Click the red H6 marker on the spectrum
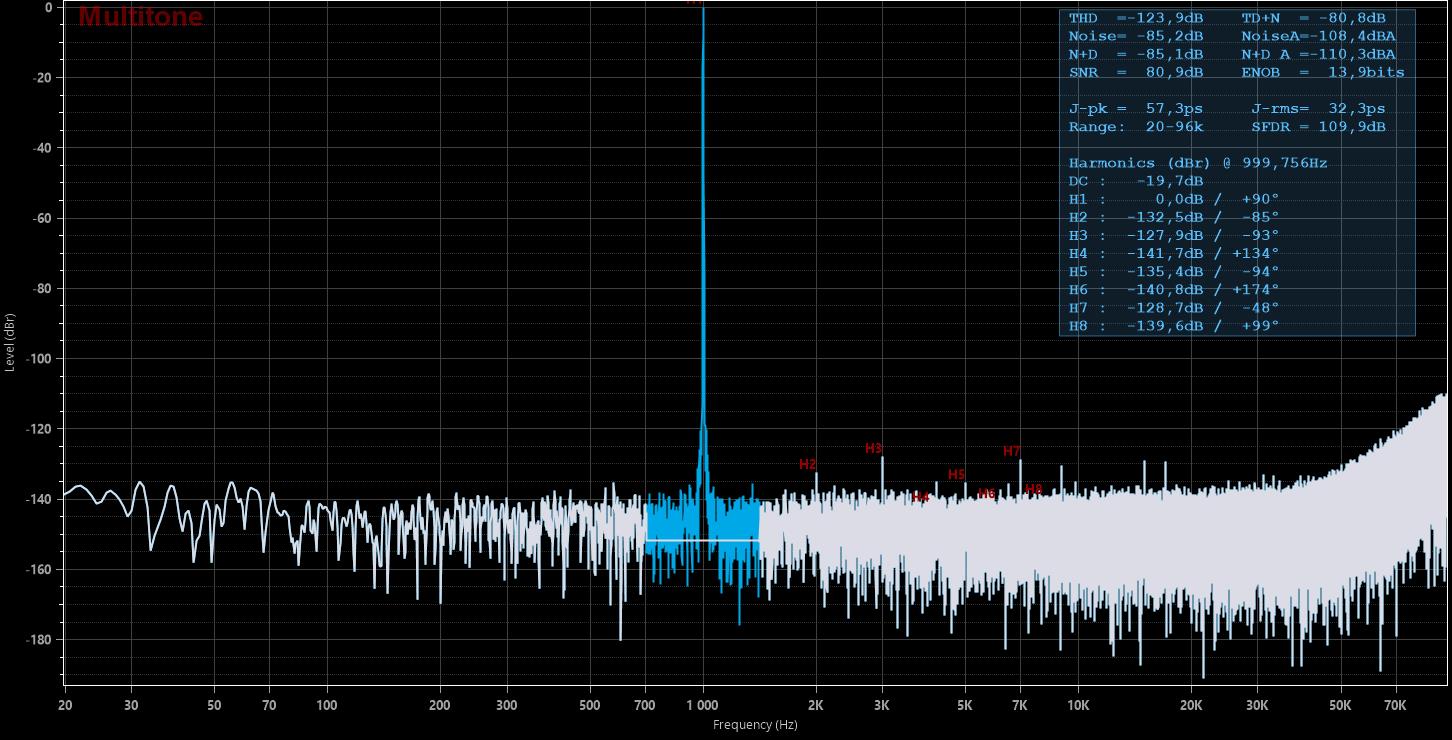Screen dimensions: 1452x740 point(986,493)
